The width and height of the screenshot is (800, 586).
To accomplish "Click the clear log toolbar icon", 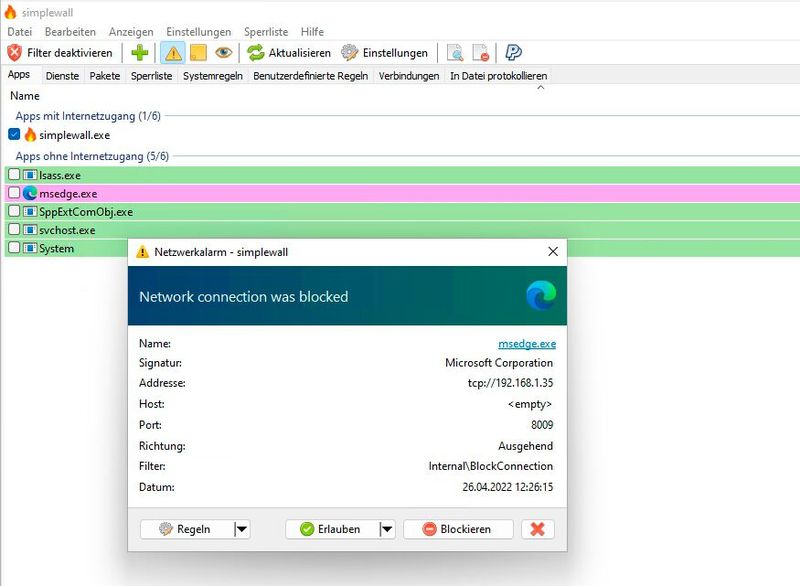I will click(481, 53).
